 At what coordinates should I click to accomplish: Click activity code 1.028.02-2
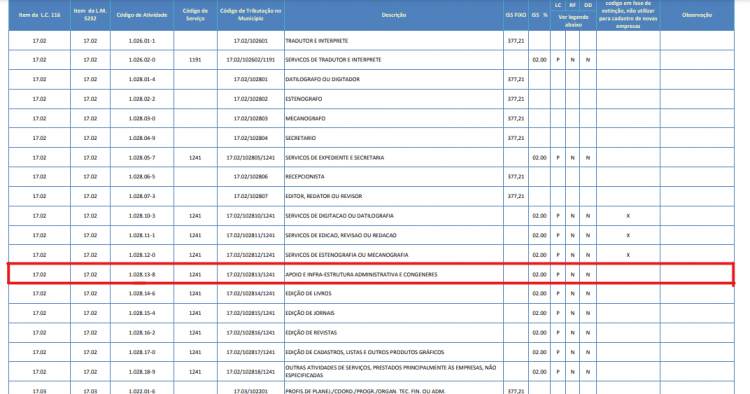click(x=142, y=99)
